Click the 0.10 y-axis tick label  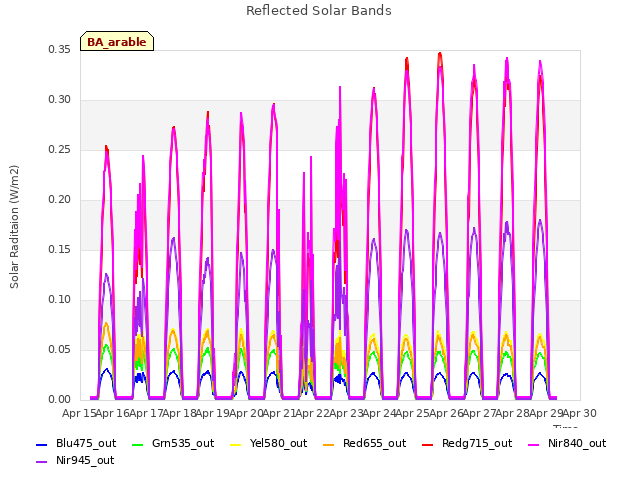coord(60,300)
